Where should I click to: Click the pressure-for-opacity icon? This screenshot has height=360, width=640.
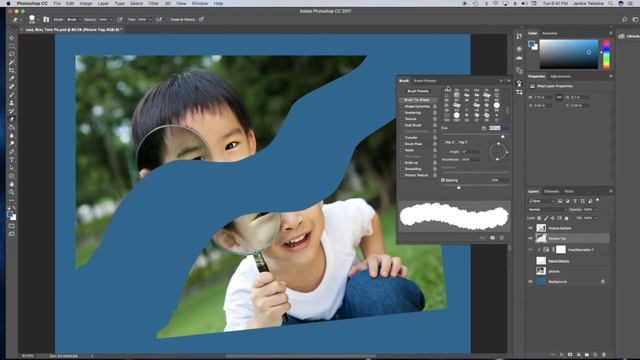pyautogui.click(x=120, y=20)
